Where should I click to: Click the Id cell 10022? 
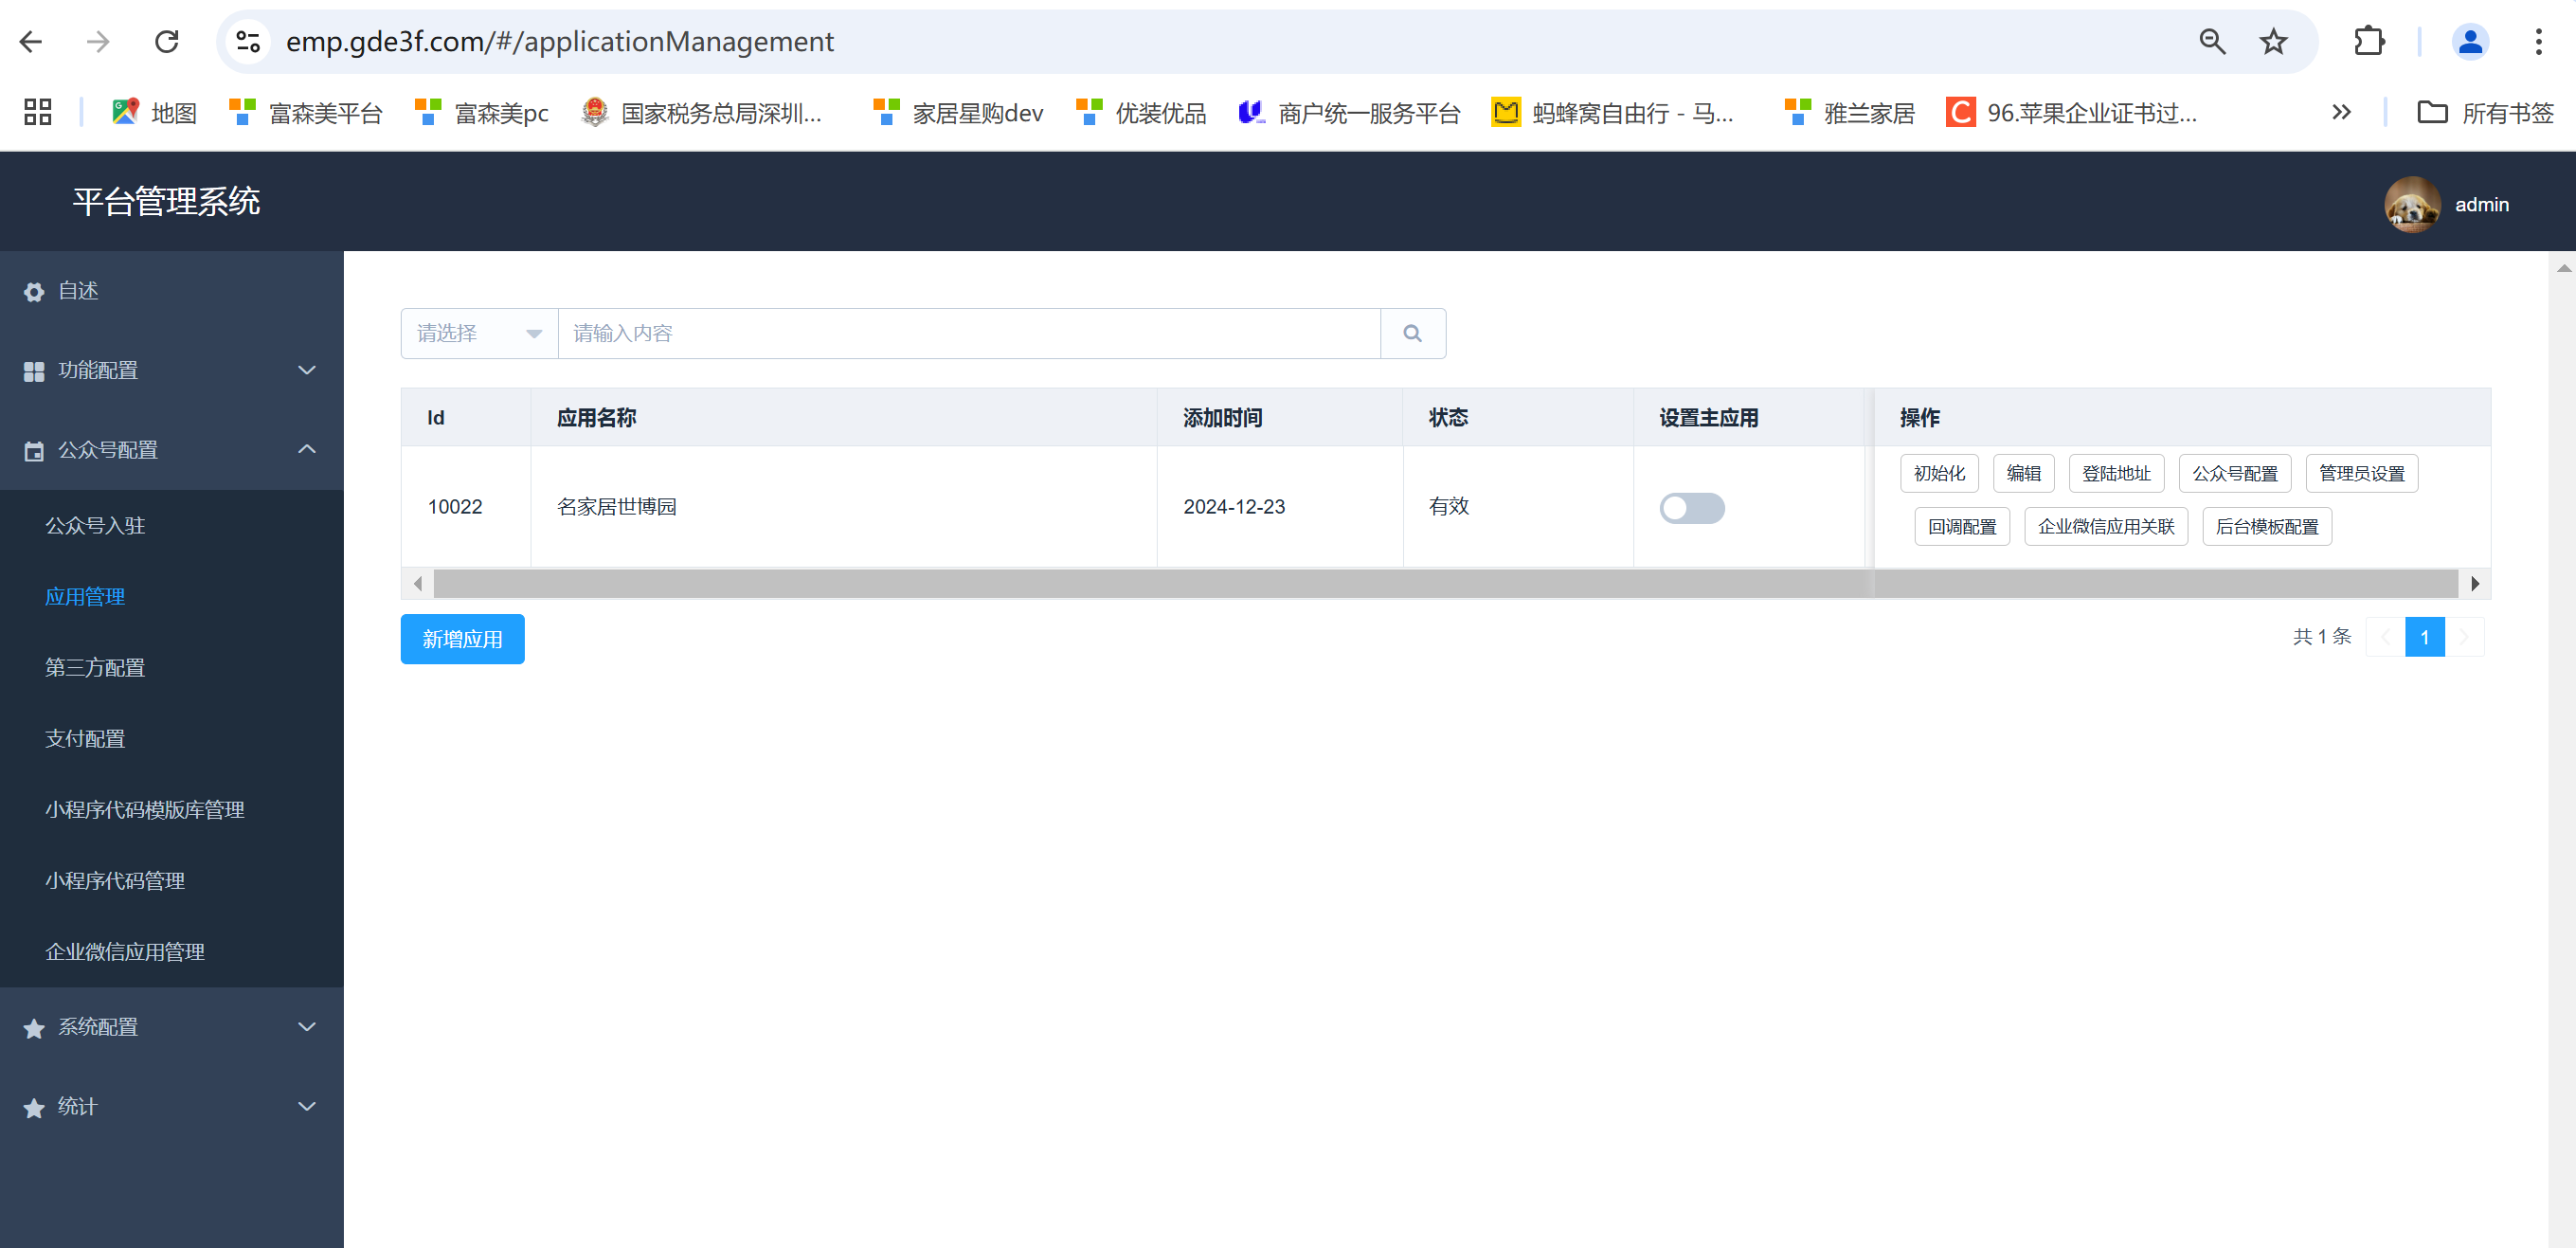click(x=466, y=507)
